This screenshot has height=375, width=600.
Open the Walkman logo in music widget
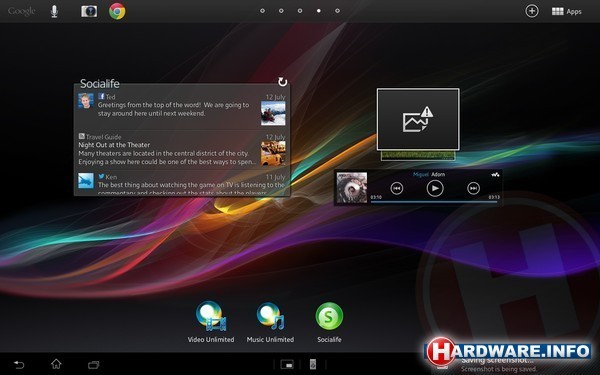coord(495,175)
